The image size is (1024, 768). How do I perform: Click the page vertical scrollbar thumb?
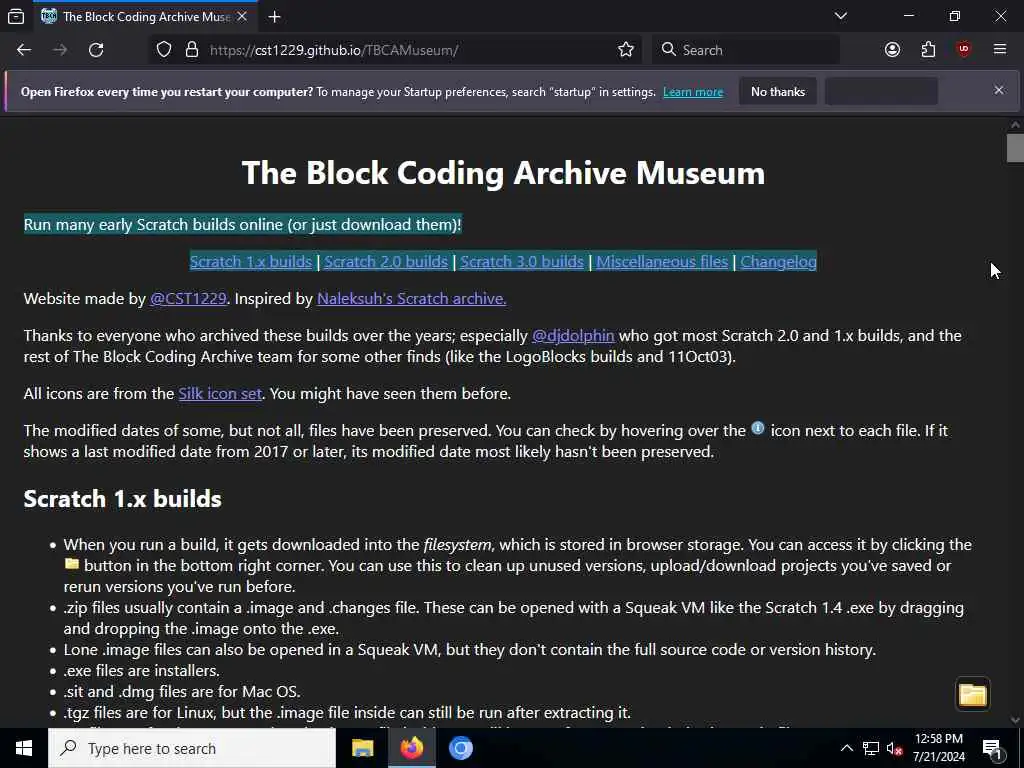[x=1015, y=148]
